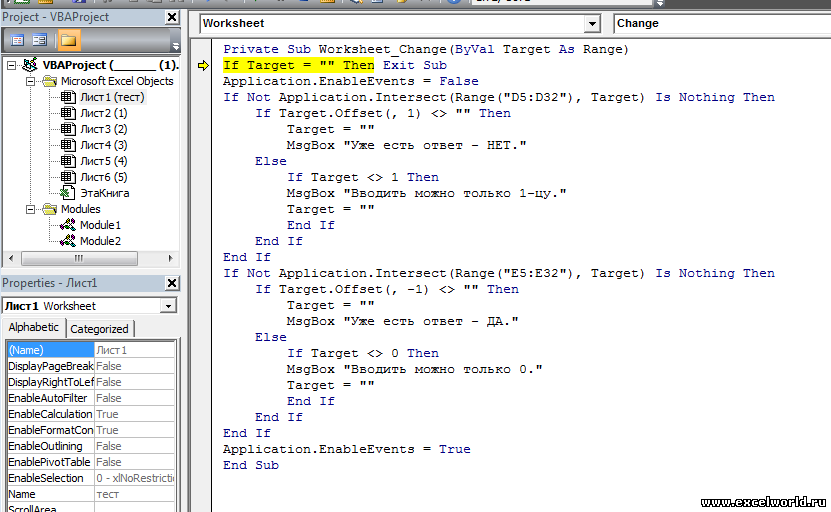831x512 pixels.
Task: Open the Лист1 Worksheet properties dropdown
Action: tap(167, 306)
